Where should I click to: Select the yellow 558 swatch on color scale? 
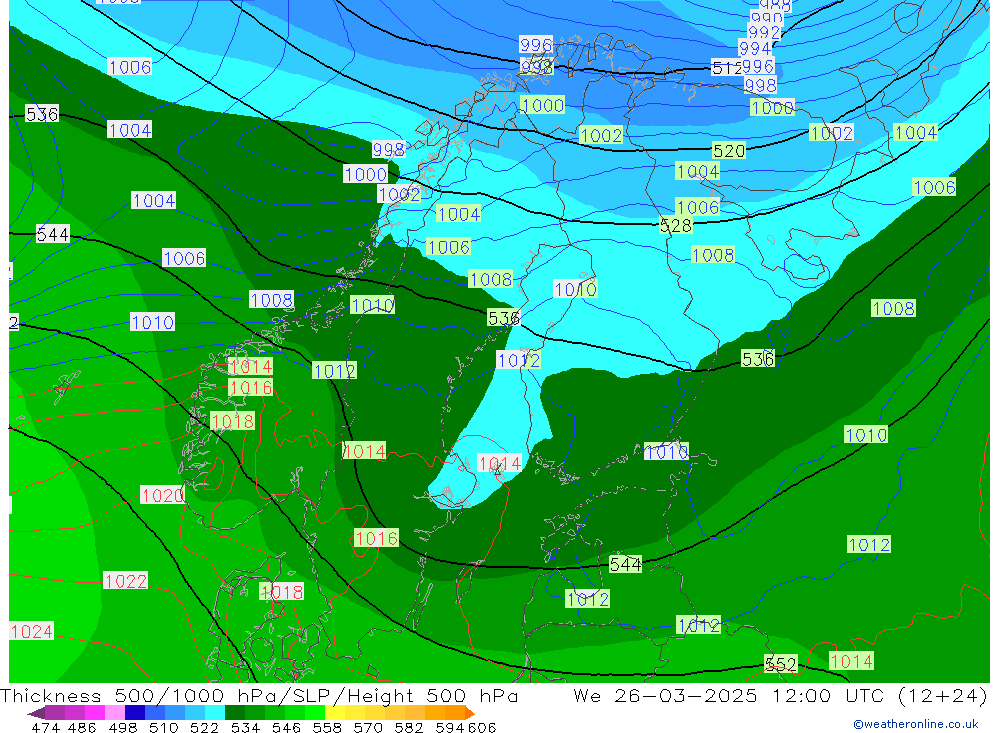pos(335,713)
